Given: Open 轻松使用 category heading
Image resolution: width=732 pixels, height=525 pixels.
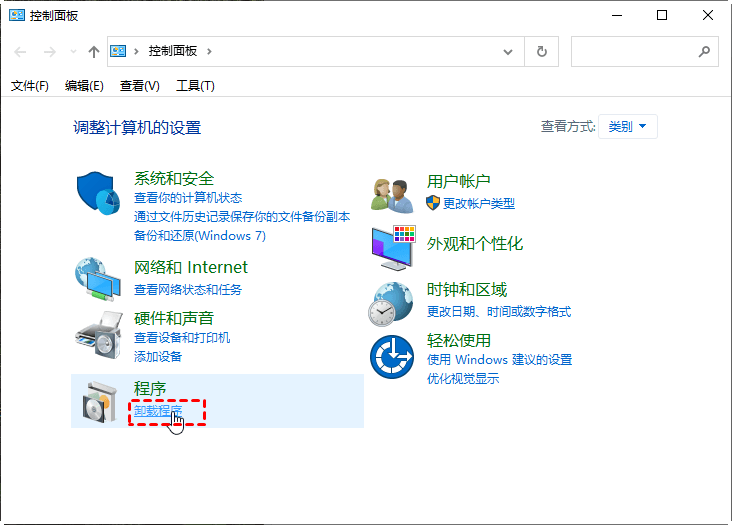Looking at the screenshot, I should click(458, 340).
